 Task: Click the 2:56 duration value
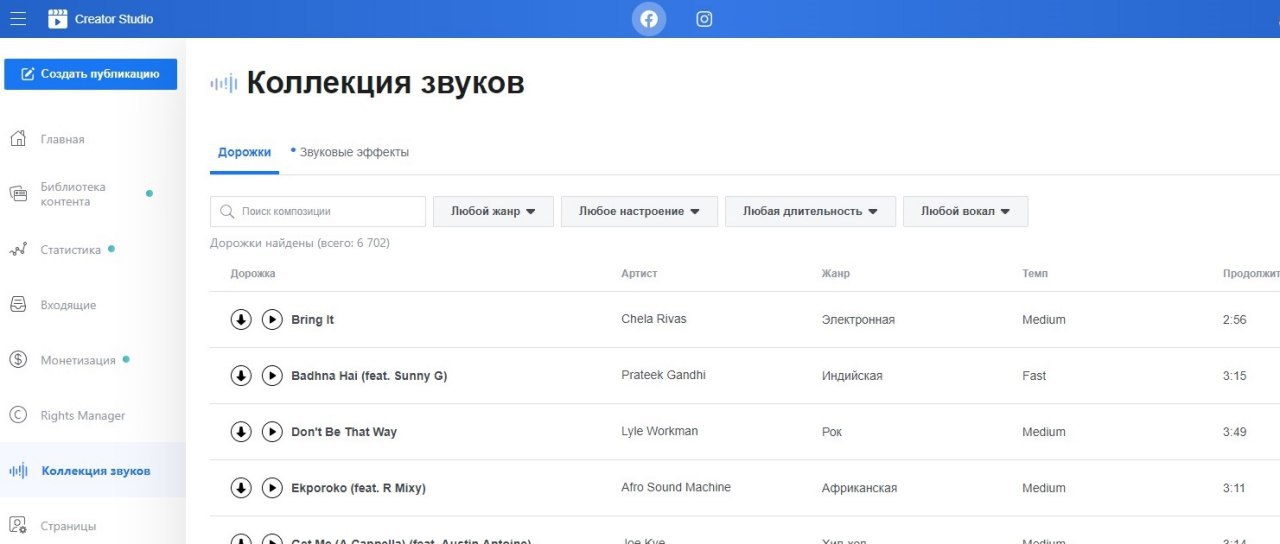[1234, 320]
